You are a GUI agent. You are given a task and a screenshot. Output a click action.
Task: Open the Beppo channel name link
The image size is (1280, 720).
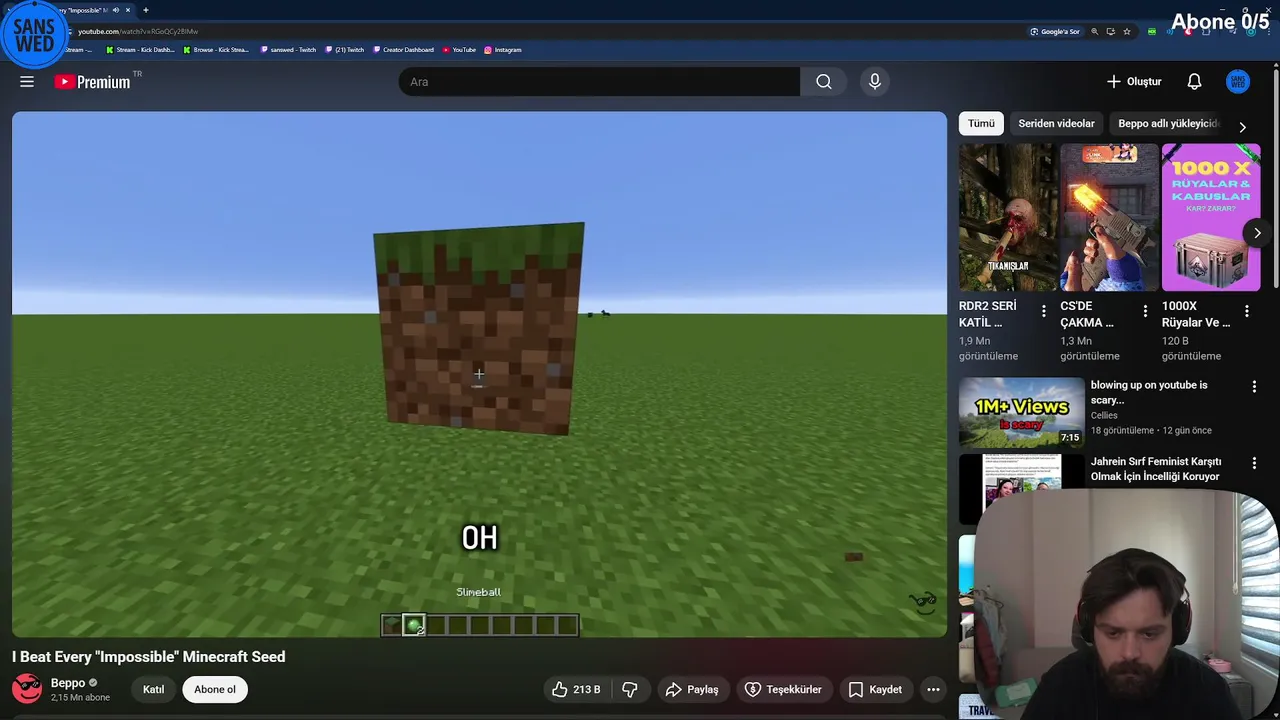point(68,683)
